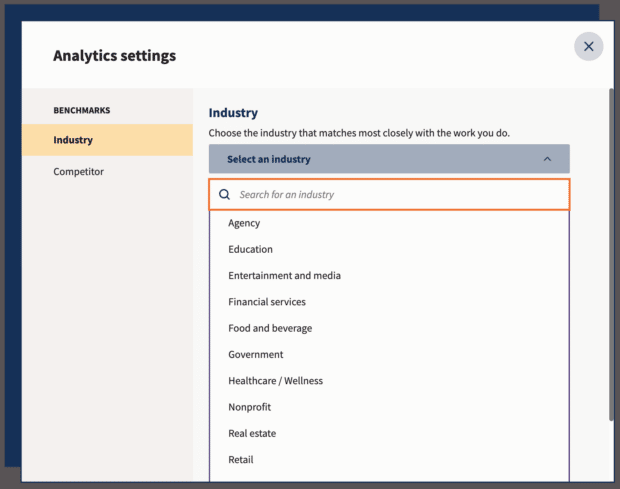
Task: Click the magnifier icon in search box
Action: 225,195
